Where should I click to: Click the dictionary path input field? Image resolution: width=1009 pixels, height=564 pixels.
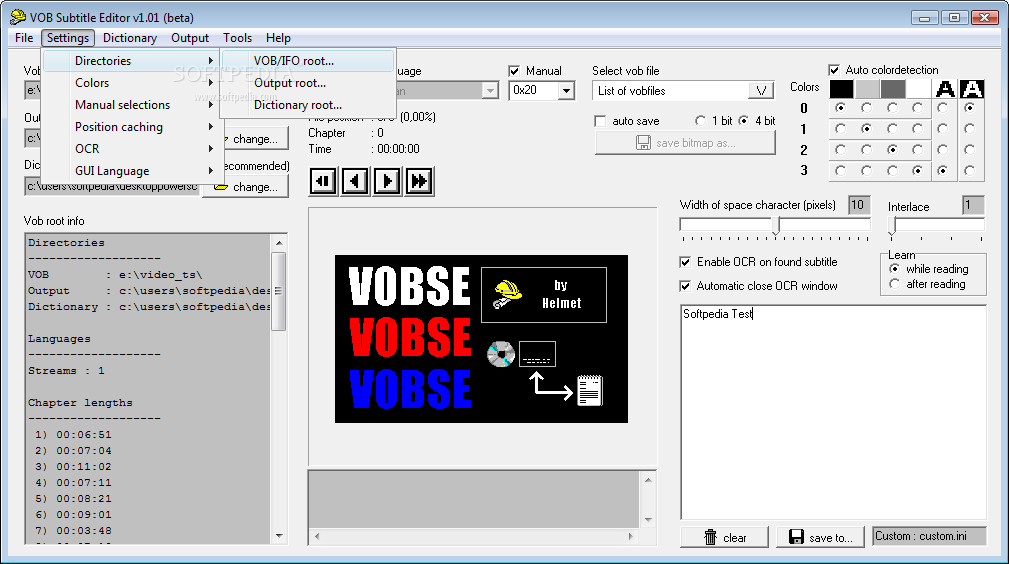click(113, 187)
